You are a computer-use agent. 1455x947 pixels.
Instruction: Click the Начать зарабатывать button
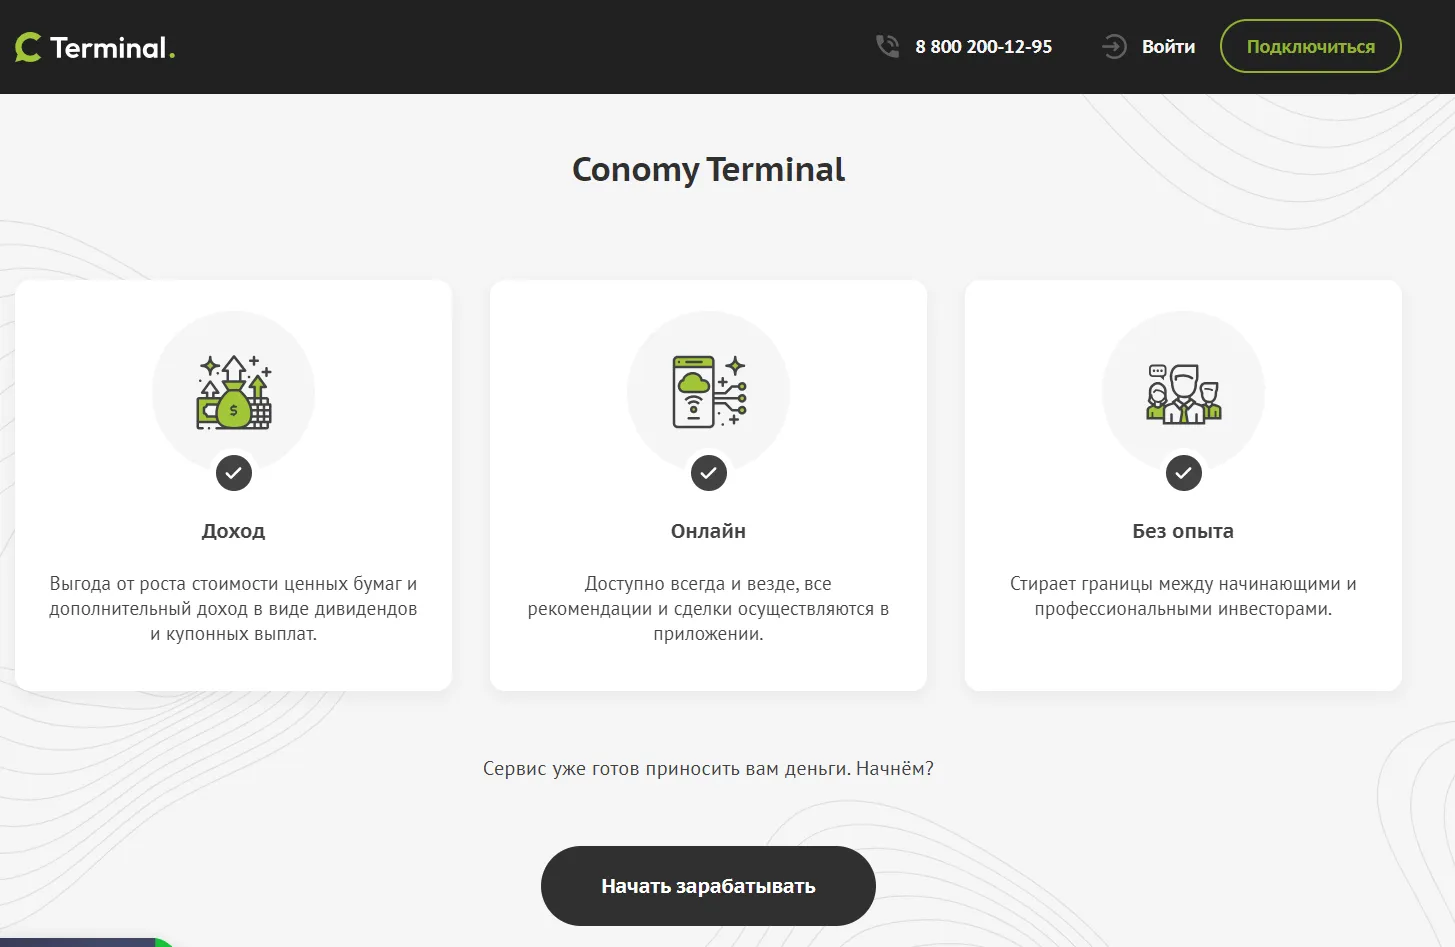pyautogui.click(x=708, y=886)
